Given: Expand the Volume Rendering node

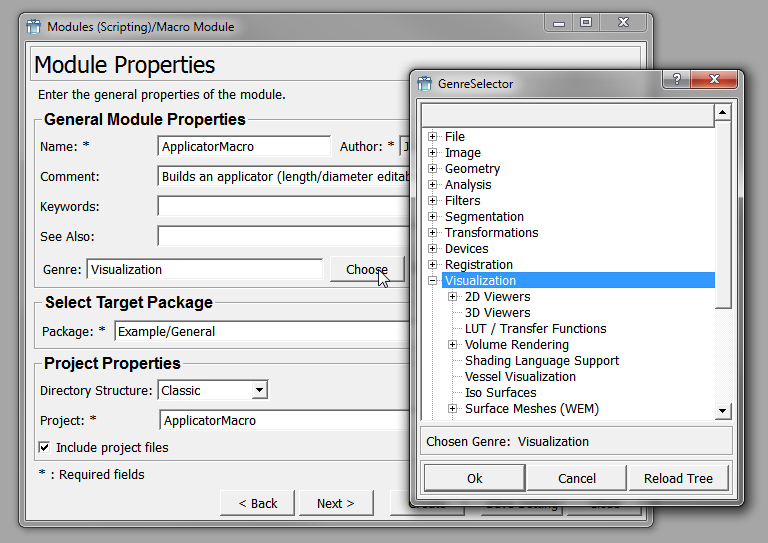Looking at the screenshot, I should tap(453, 345).
